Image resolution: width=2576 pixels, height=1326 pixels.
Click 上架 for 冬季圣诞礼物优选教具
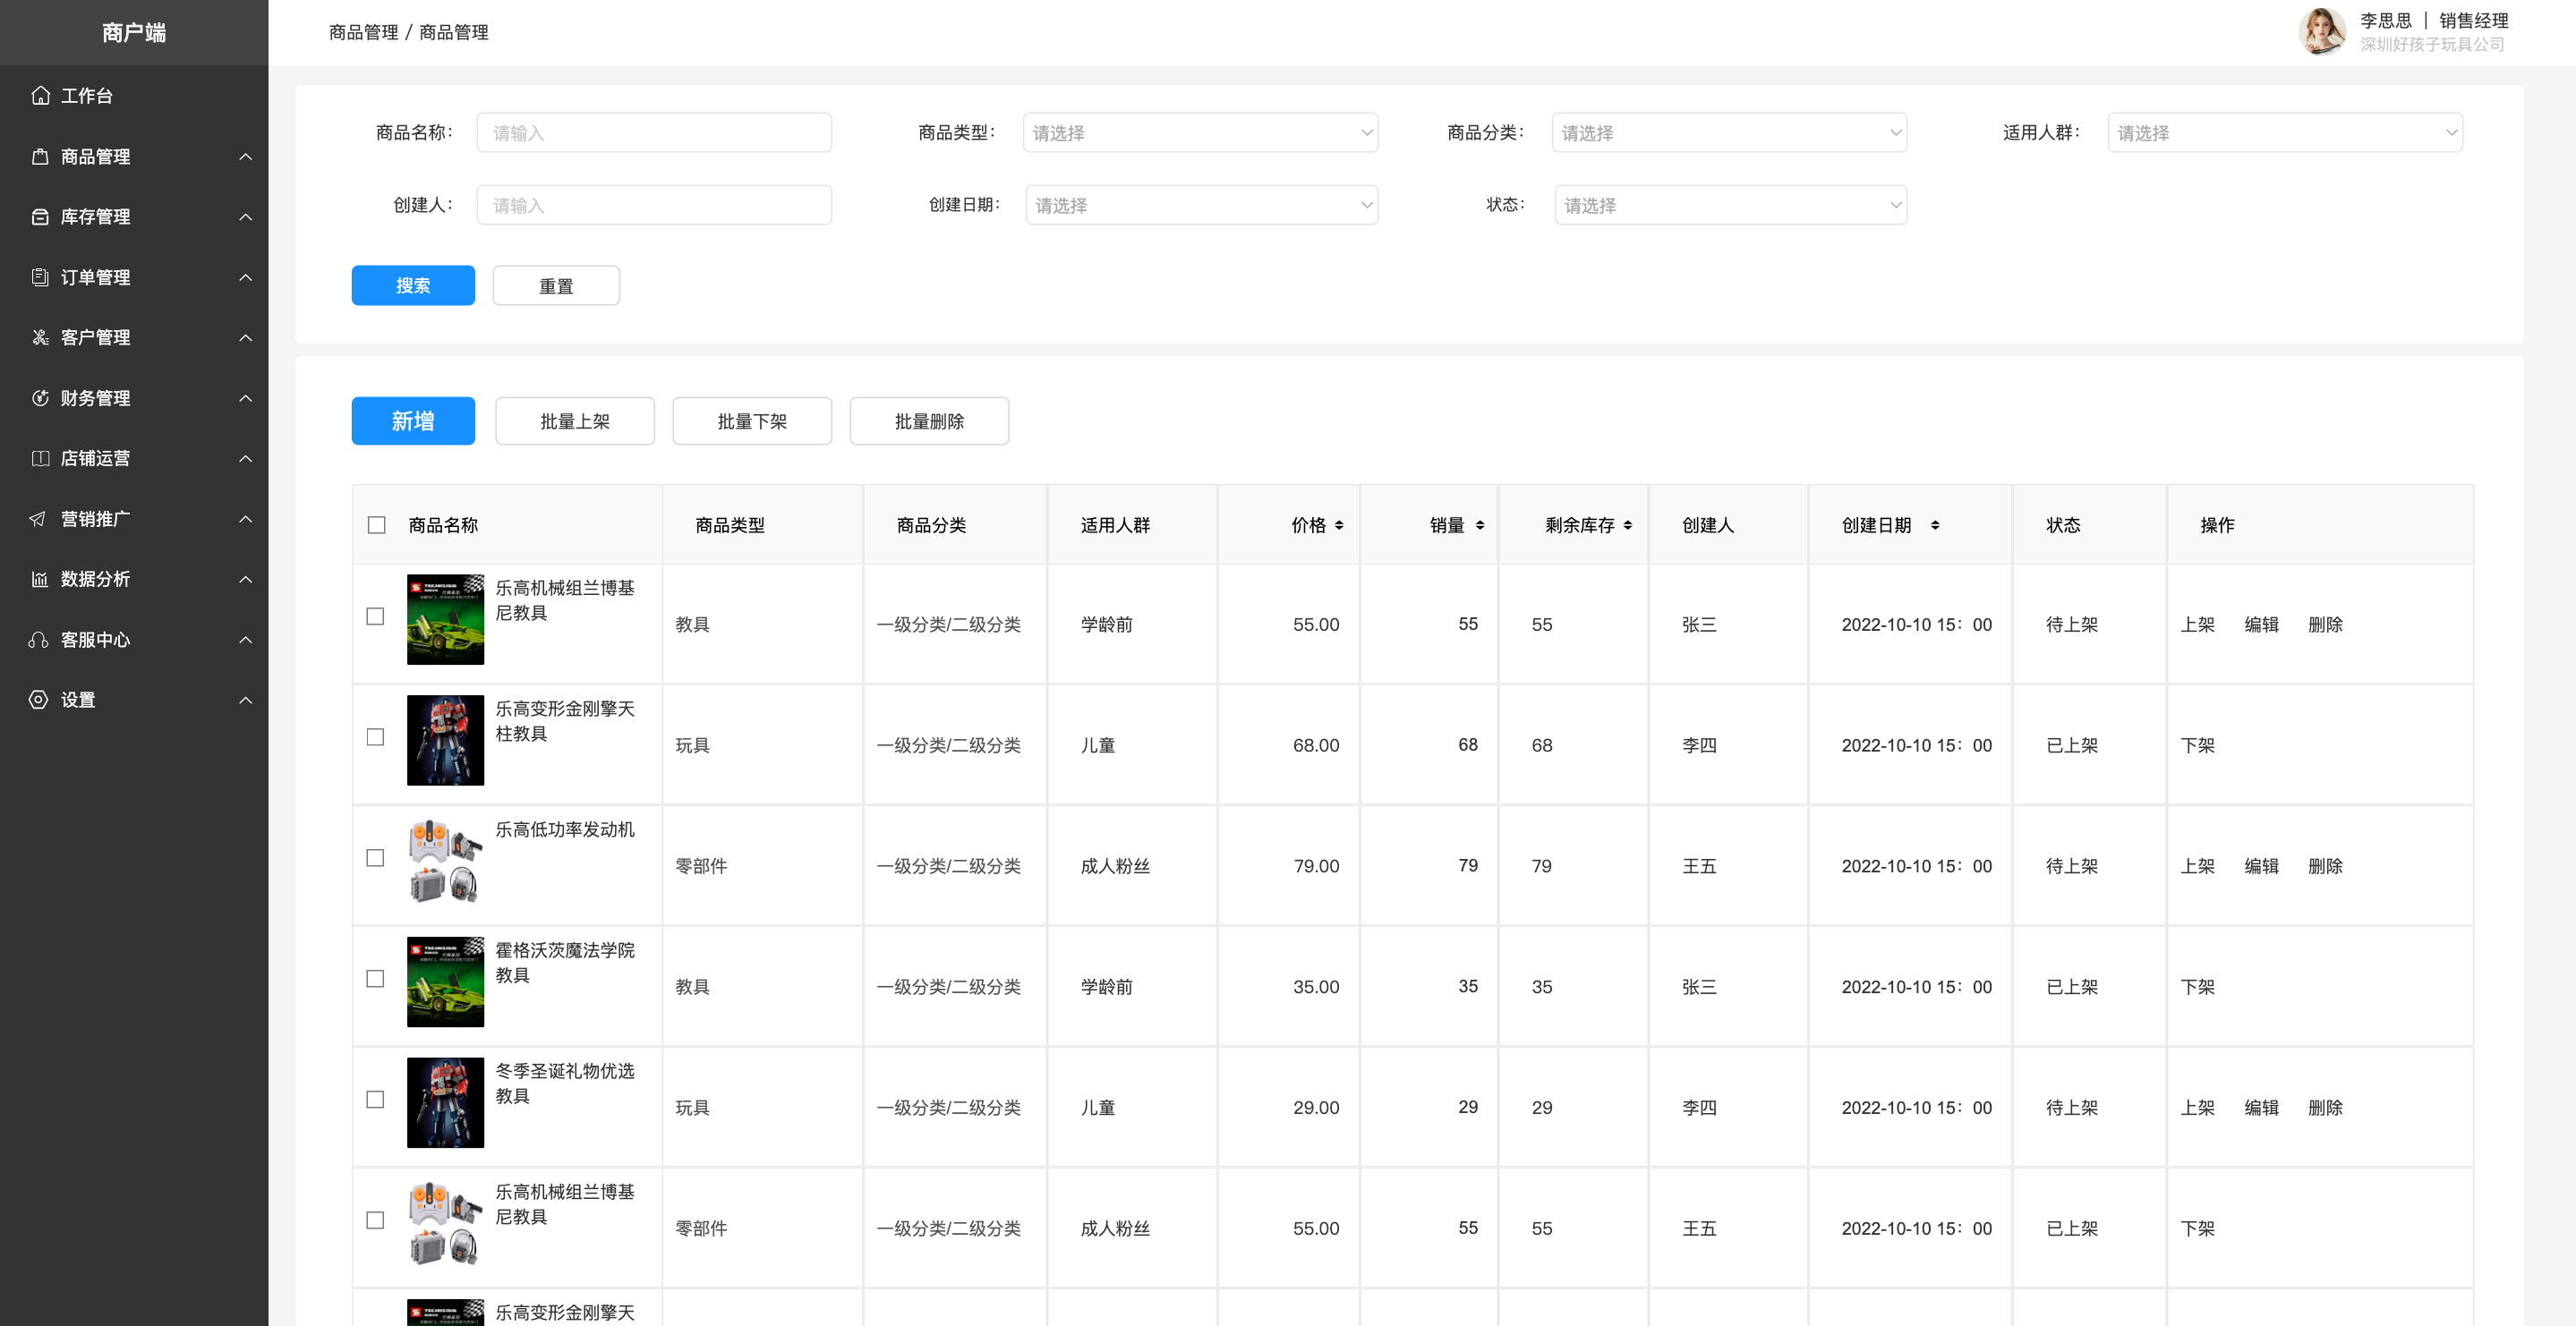2197,1108
